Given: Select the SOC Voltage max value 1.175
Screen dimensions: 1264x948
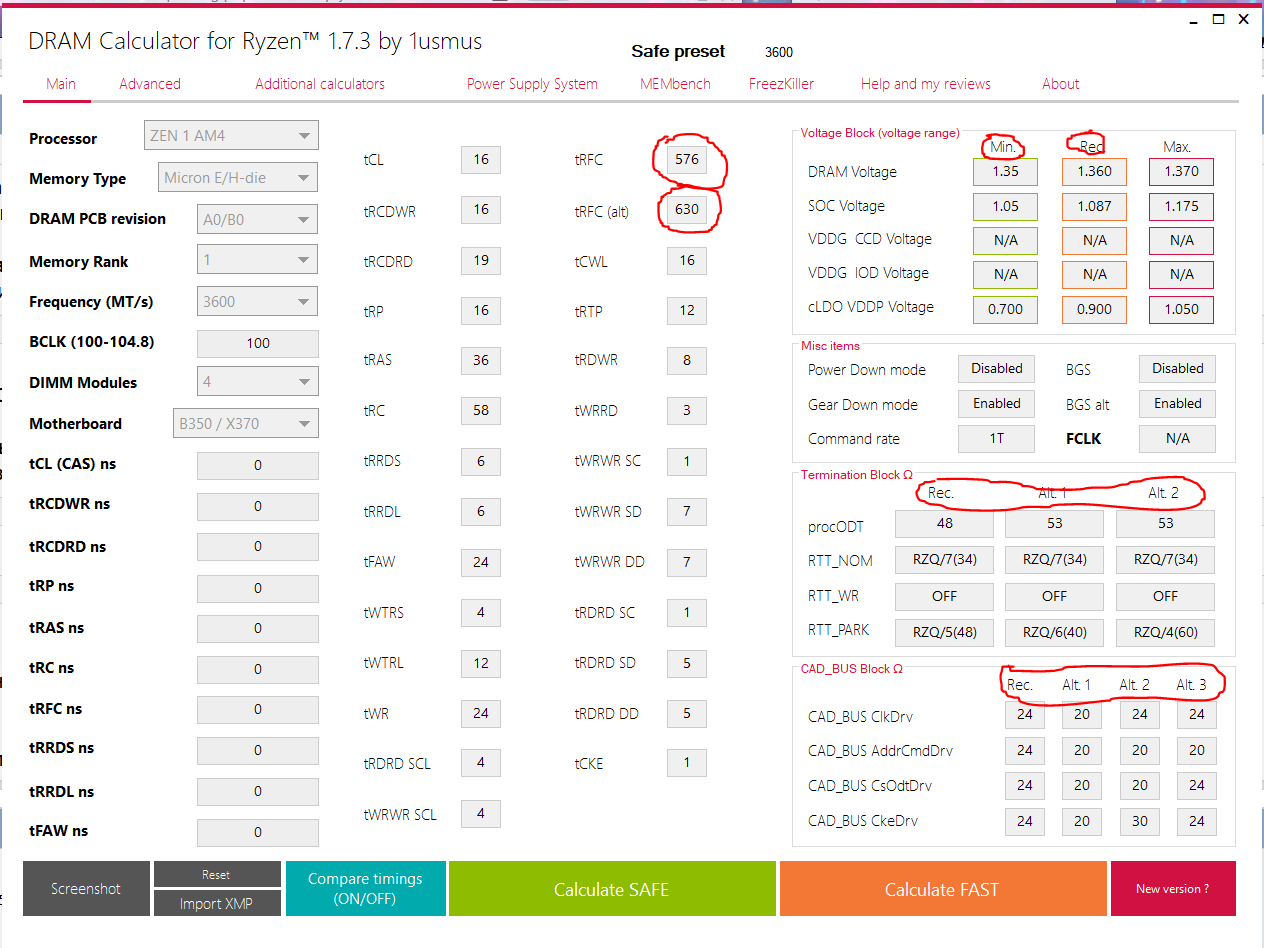Looking at the screenshot, I should click(x=1181, y=207).
